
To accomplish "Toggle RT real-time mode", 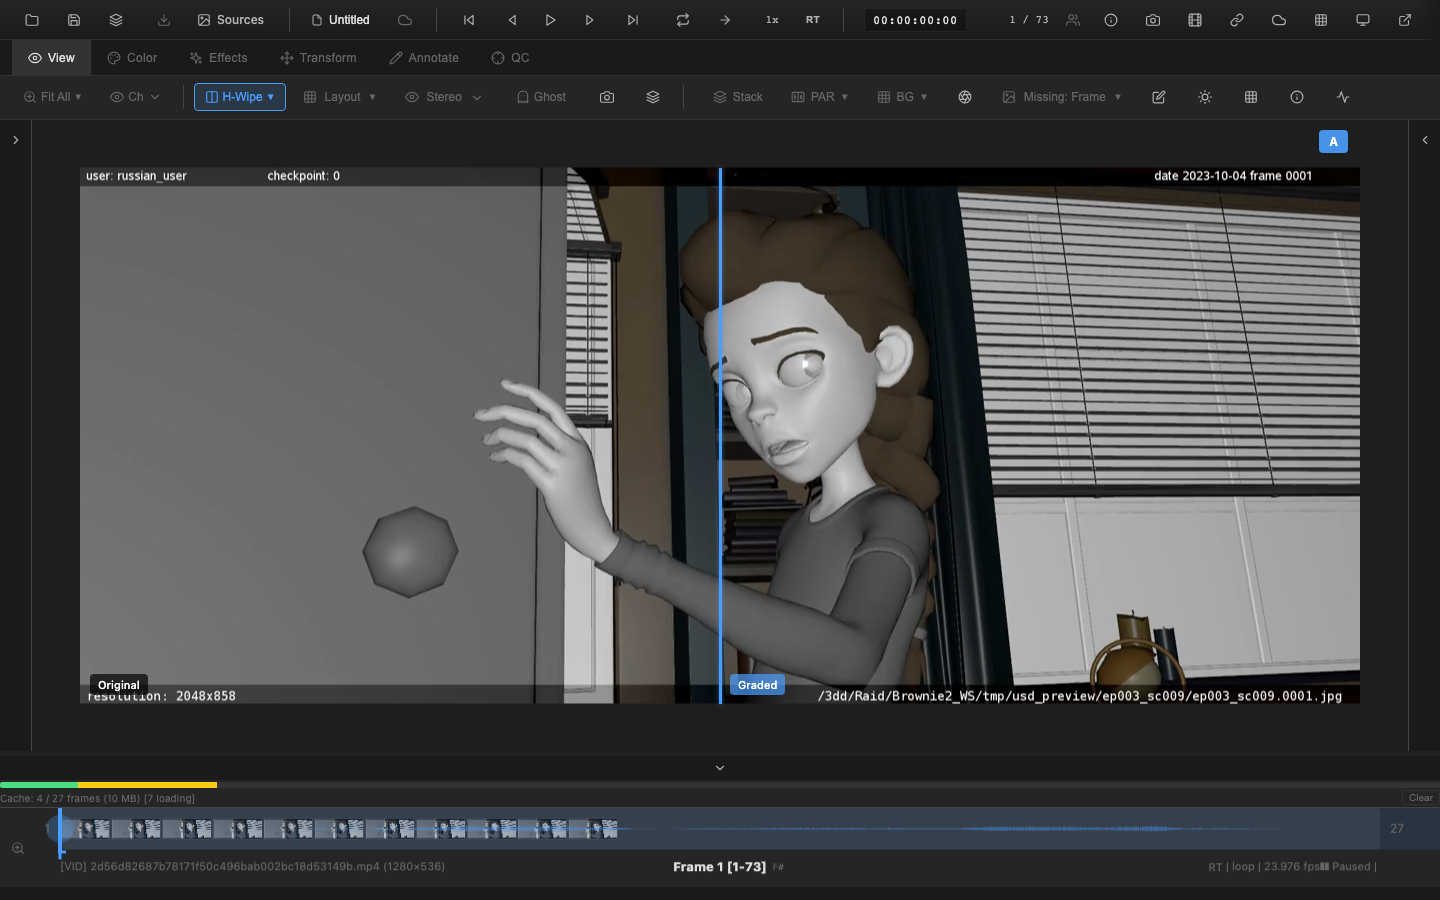I will (x=812, y=19).
